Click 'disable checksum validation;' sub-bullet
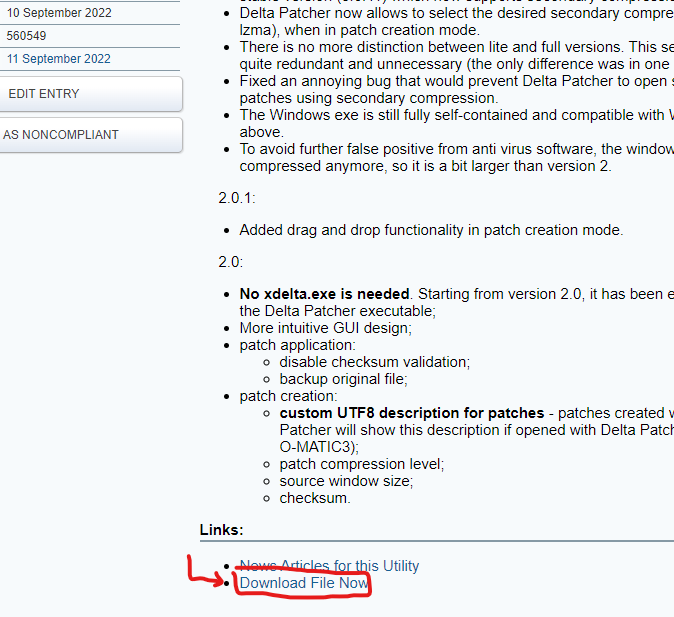674x617 pixels. click(x=375, y=362)
